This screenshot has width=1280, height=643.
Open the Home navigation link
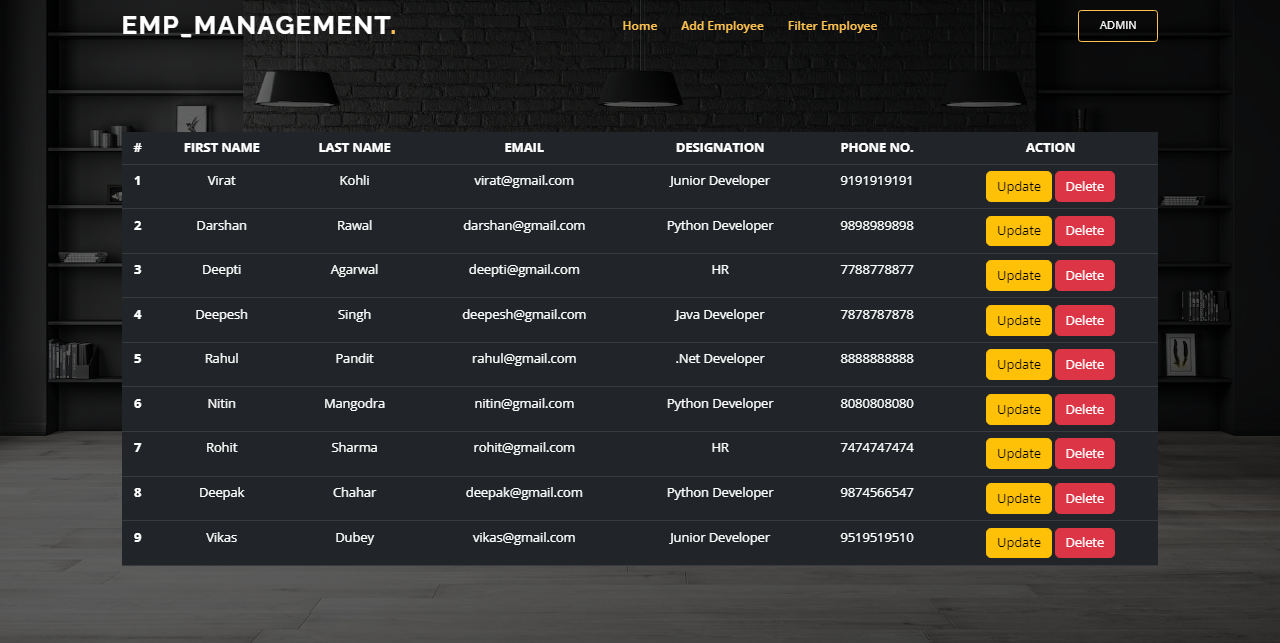[639, 25]
